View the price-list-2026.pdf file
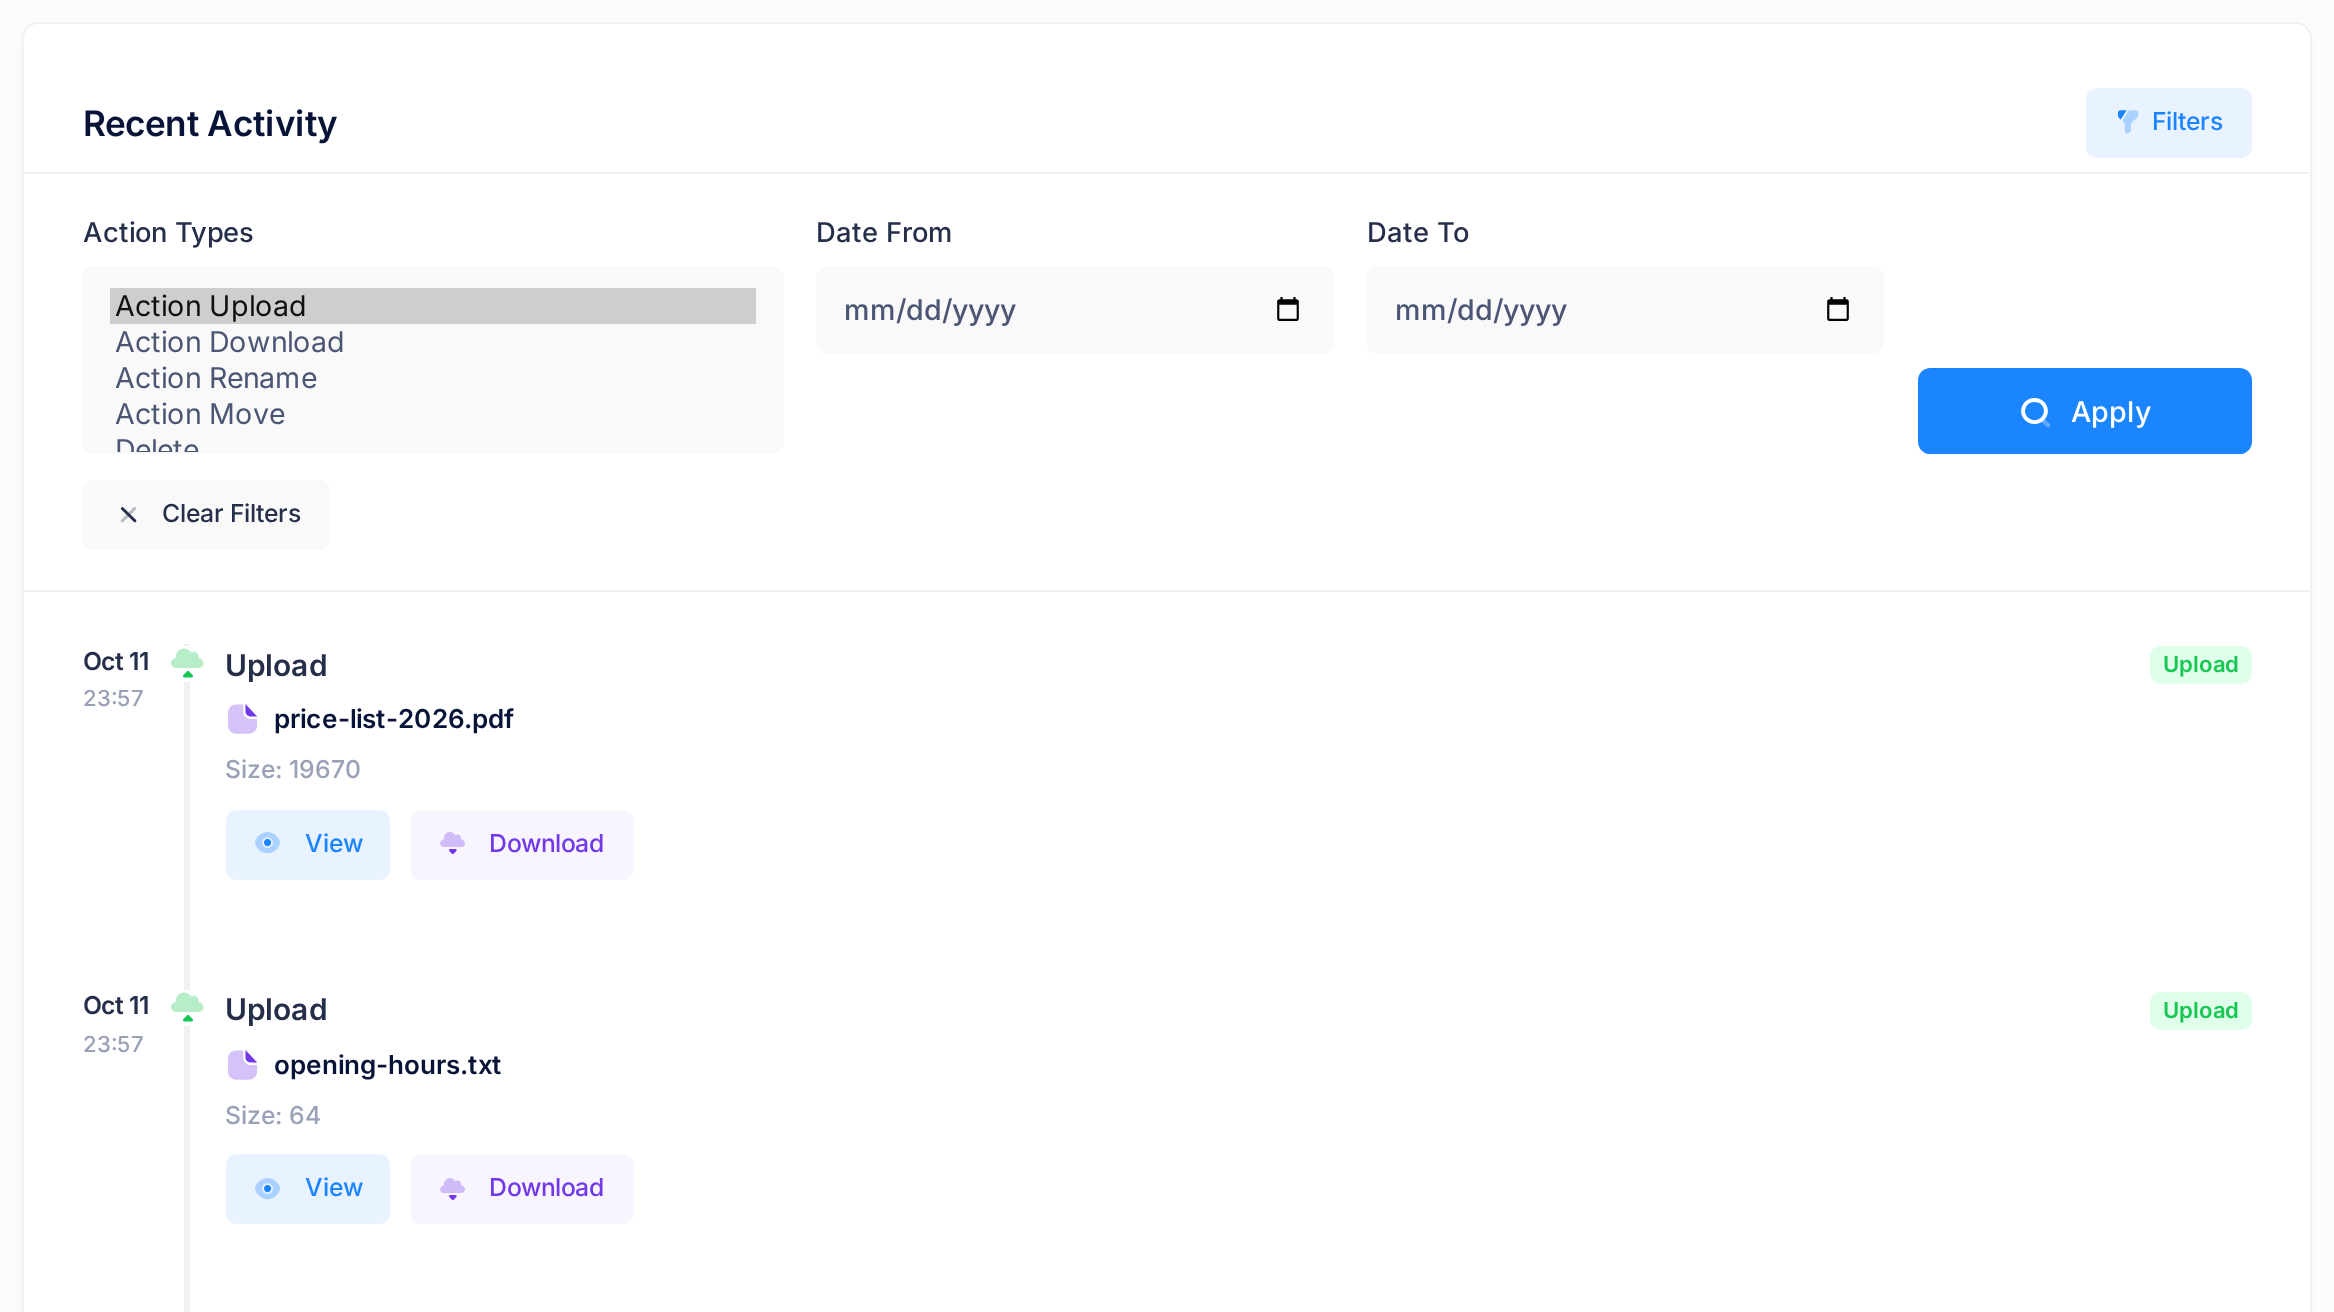 point(308,845)
